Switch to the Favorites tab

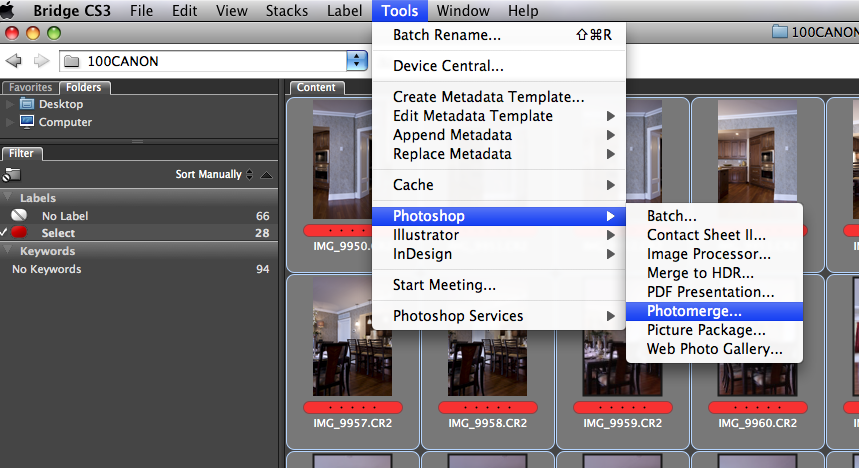[30, 87]
